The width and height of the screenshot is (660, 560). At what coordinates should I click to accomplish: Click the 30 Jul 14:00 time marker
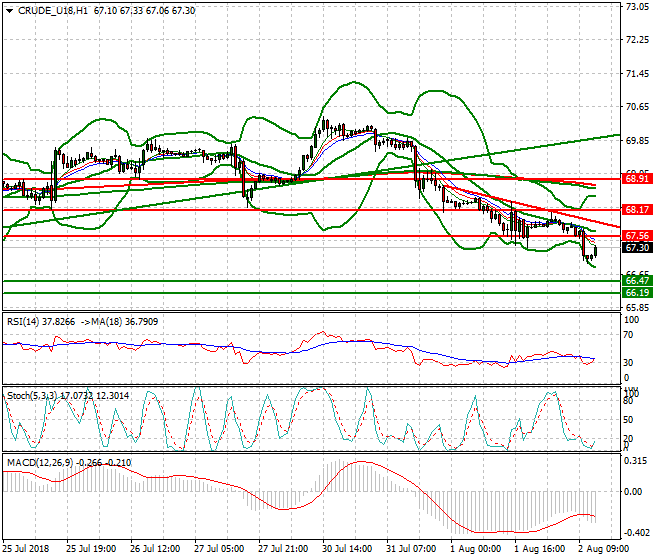pos(347,549)
